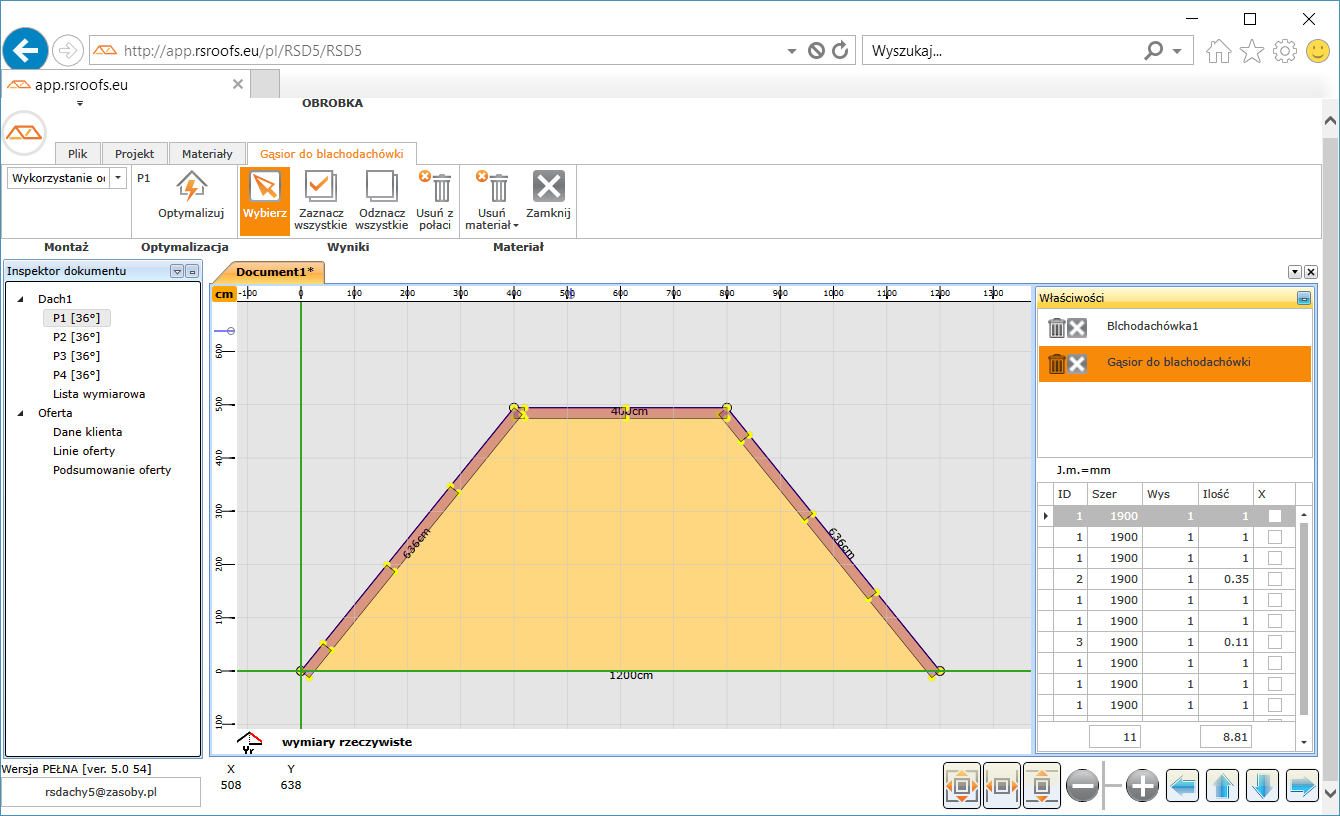Tick the X checkbox for the 0.11 row

click(x=1274, y=642)
